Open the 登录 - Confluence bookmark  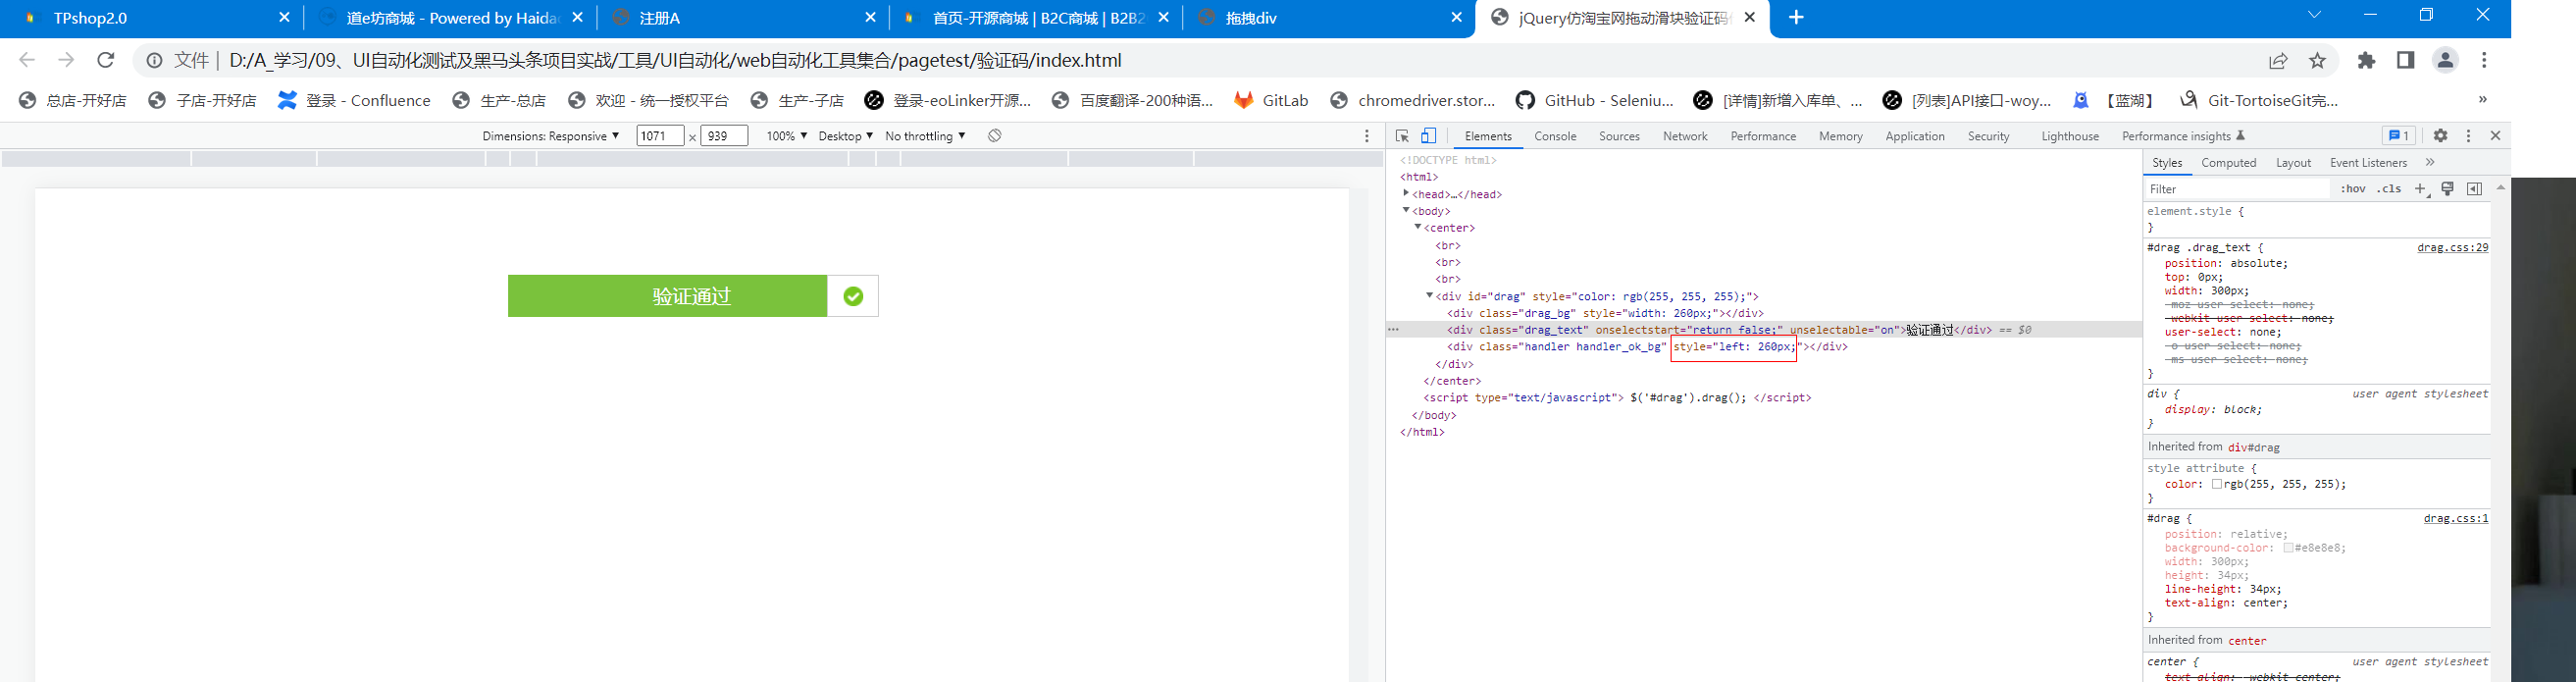pyautogui.click(x=354, y=100)
